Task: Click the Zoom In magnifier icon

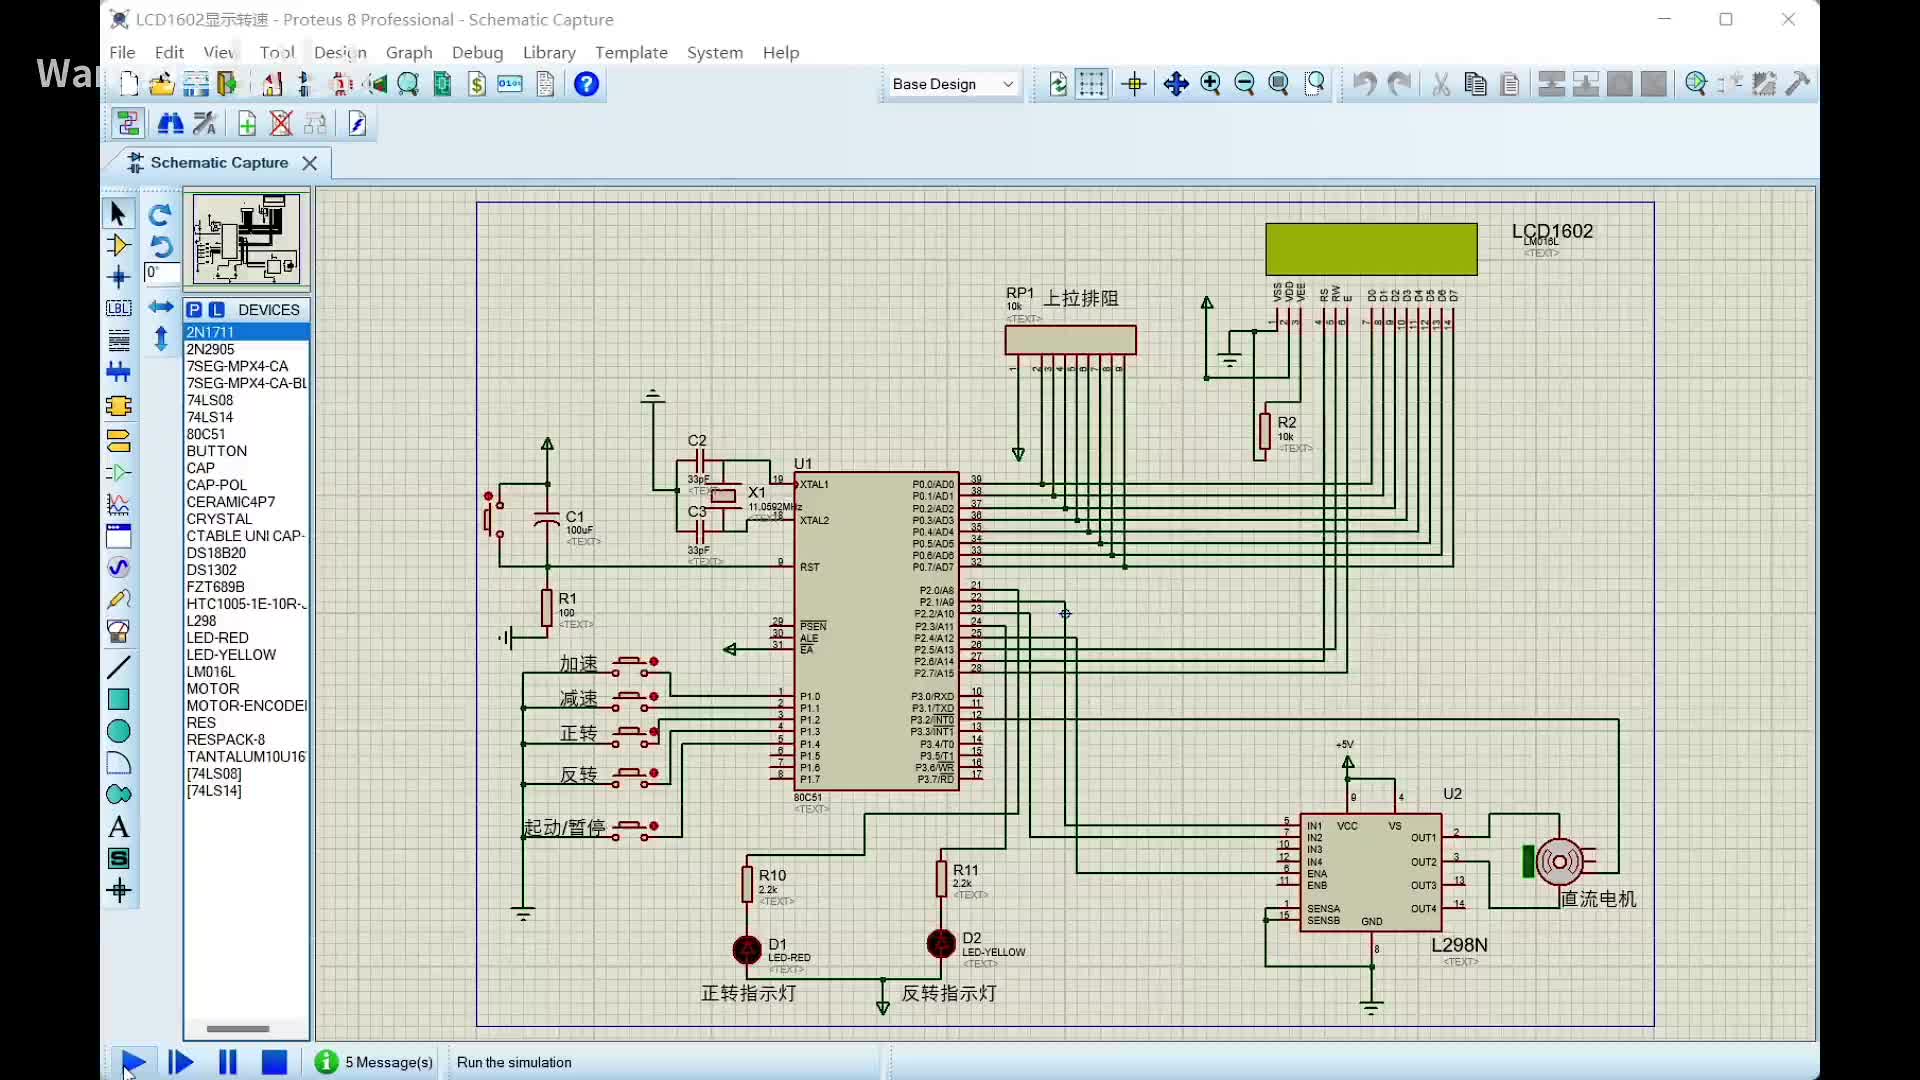Action: pyautogui.click(x=1210, y=84)
